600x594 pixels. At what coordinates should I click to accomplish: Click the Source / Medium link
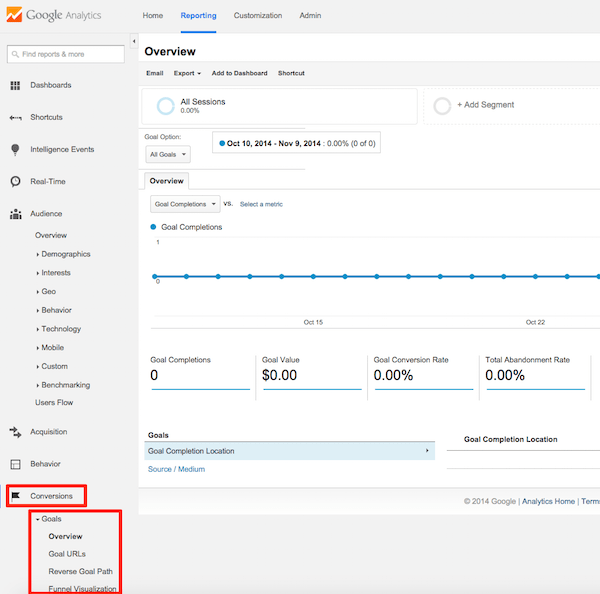pos(176,469)
